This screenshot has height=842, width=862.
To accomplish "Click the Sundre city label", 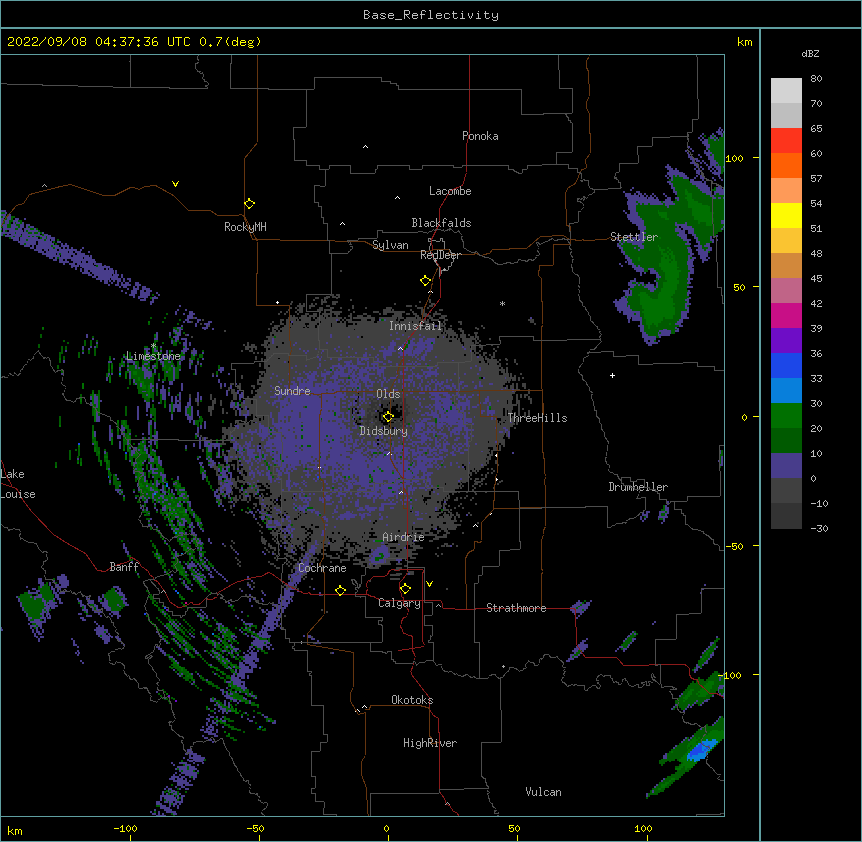I will point(292,391).
